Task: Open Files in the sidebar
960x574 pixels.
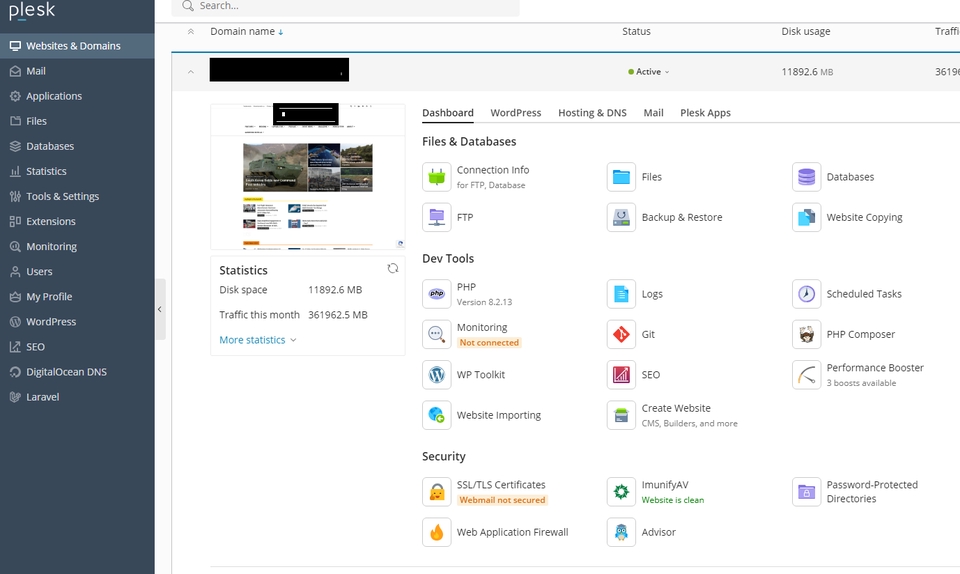Action: point(77,121)
